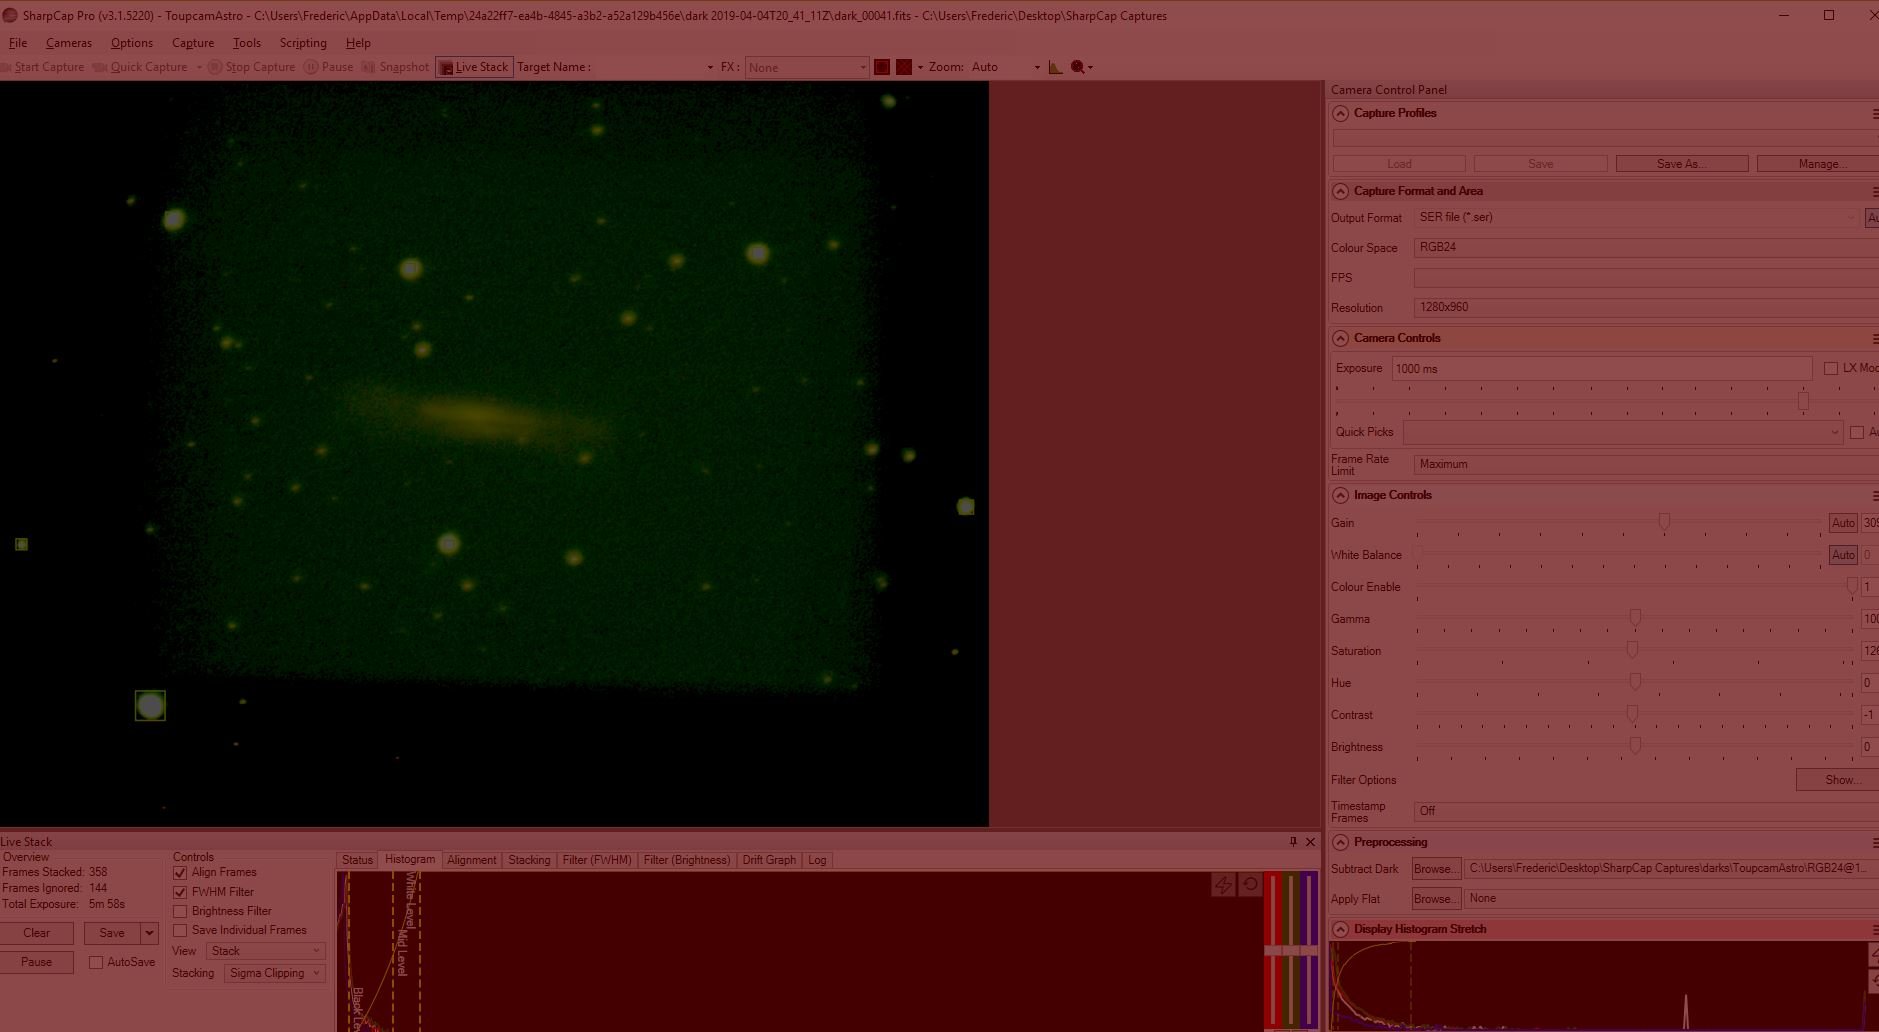Close the Live Stack panel
Screen dimensions: 1879x1032
tap(1310, 842)
